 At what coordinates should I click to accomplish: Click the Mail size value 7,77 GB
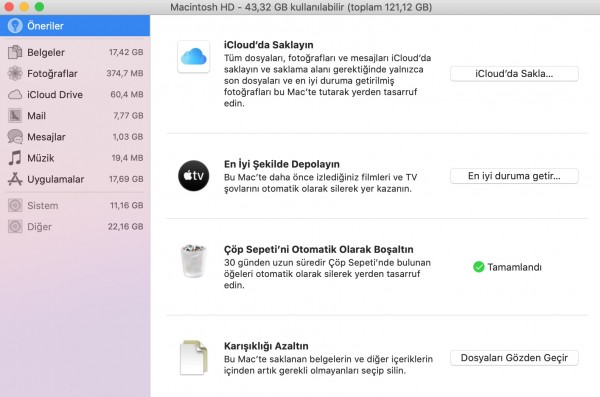coord(128,116)
